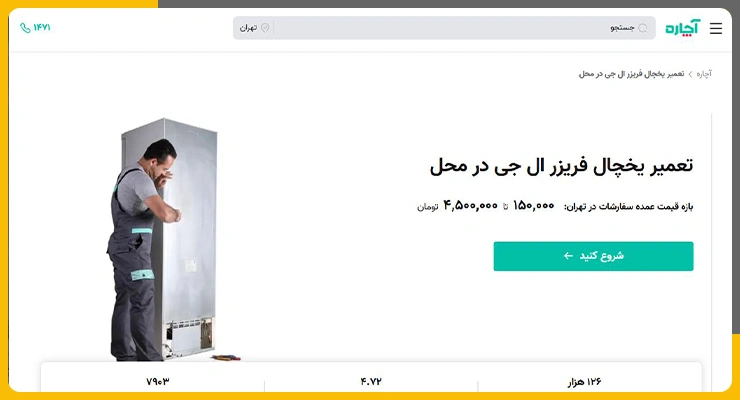Click the phone handset icon next to ۱۴۷۱

25,28
